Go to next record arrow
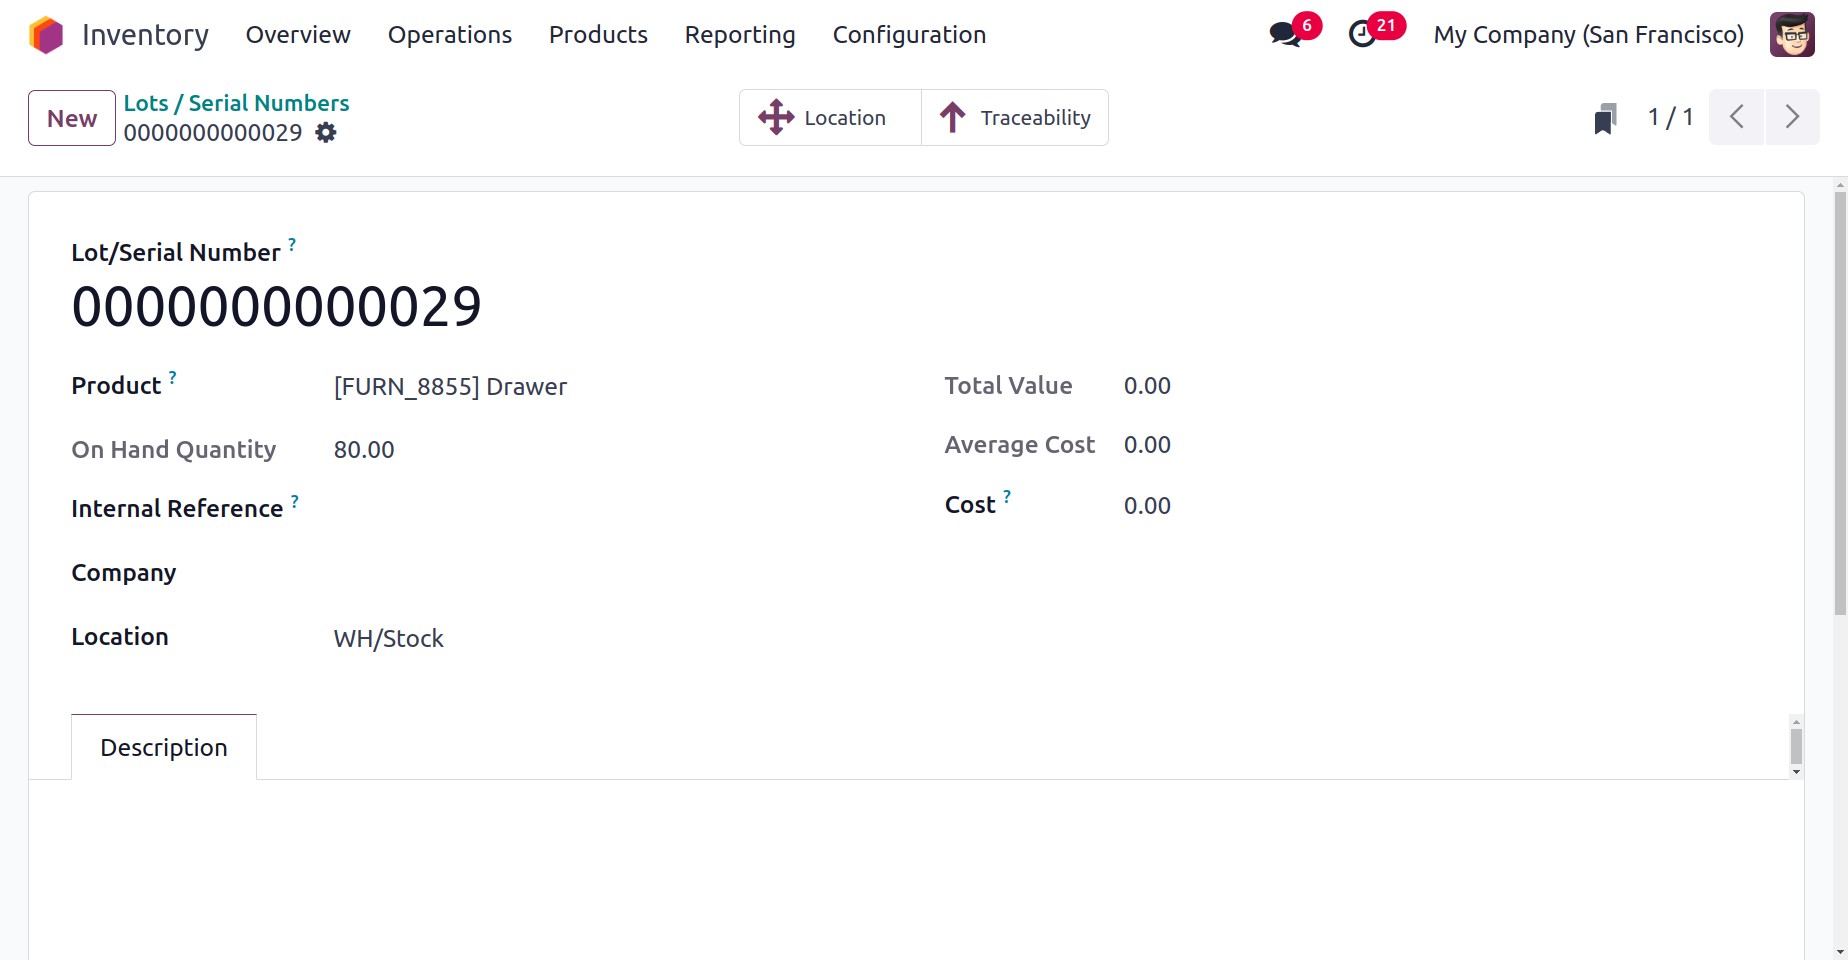Image resolution: width=1848 pixels, height=960 pixels. click(1792, 118)
